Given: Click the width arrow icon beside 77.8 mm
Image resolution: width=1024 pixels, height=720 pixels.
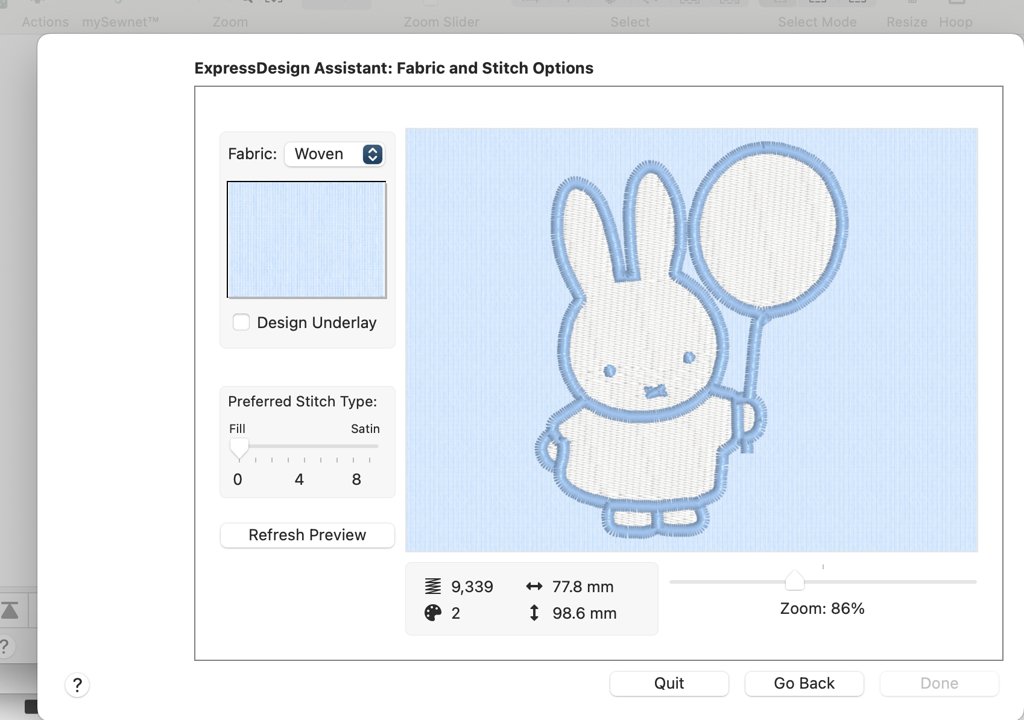Looking at the screenshot, I should tap(534, 586).
